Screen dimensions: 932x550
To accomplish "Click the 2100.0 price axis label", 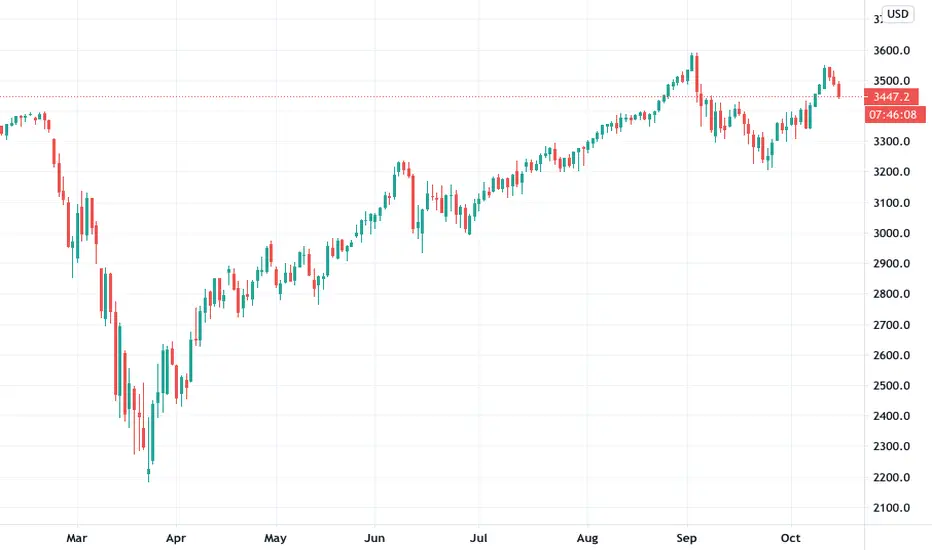I will tap(891, 507).
